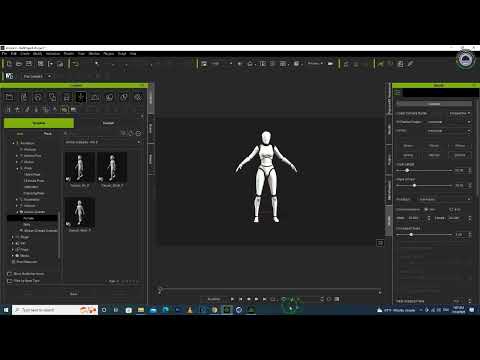Click the mini viewport icon at viewport corner
Viewport: 480px width, 360px height.
[x=380, y=243]
